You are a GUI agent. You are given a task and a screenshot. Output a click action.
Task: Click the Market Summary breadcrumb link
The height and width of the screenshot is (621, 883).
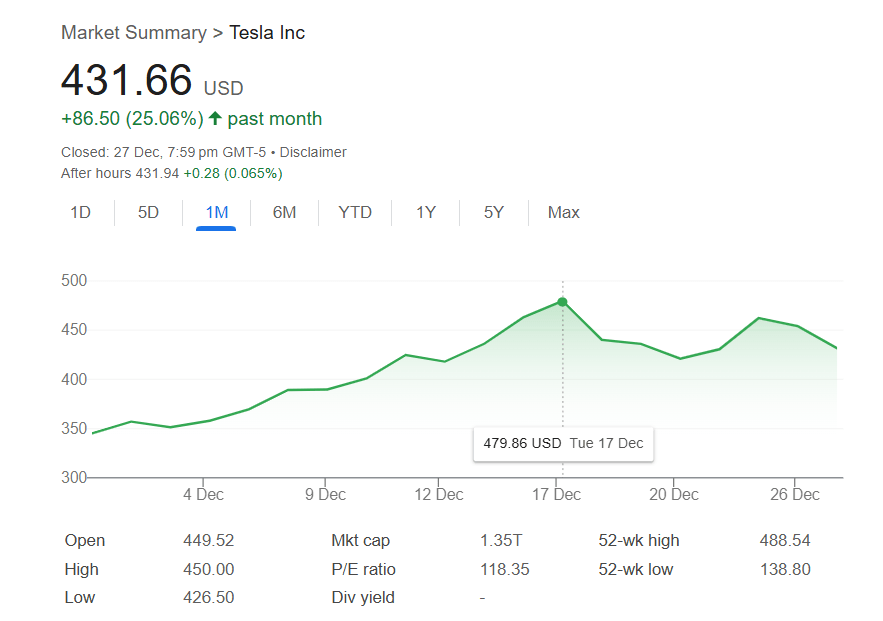(x=133, y=33)
